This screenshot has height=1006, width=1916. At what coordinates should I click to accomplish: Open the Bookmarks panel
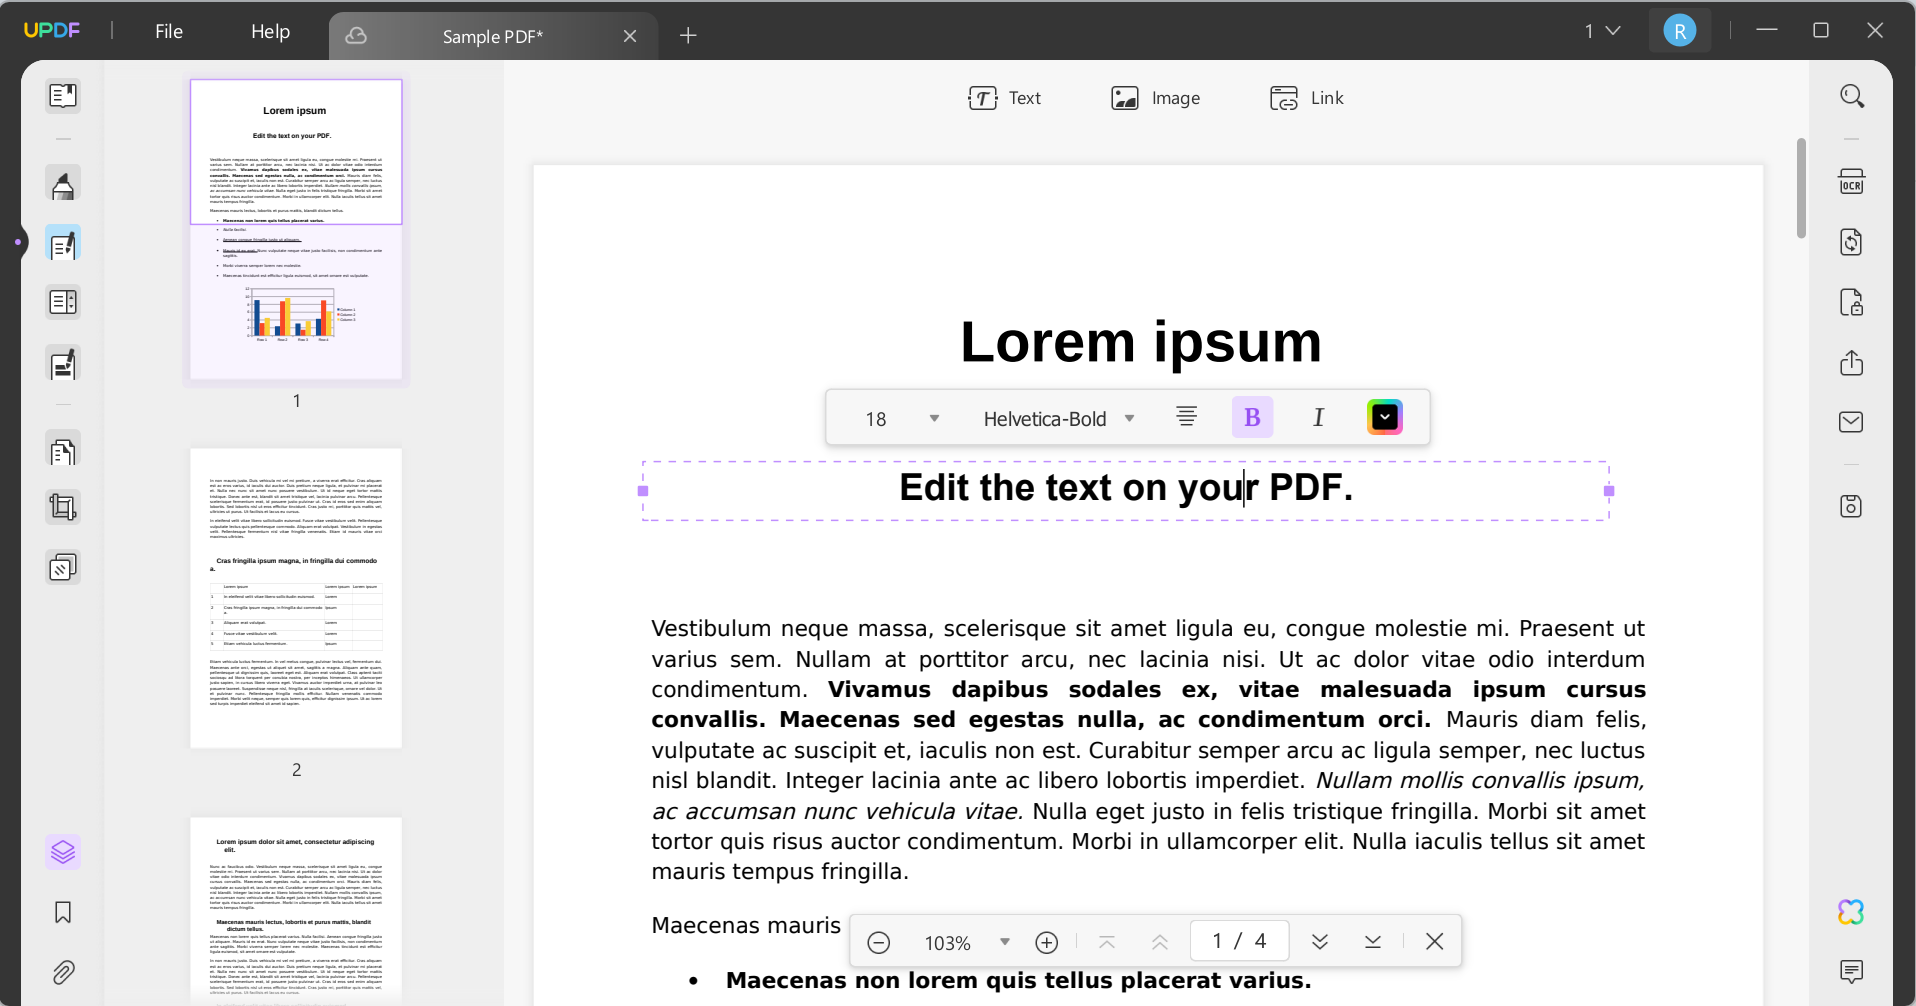(x=63, y=912)
